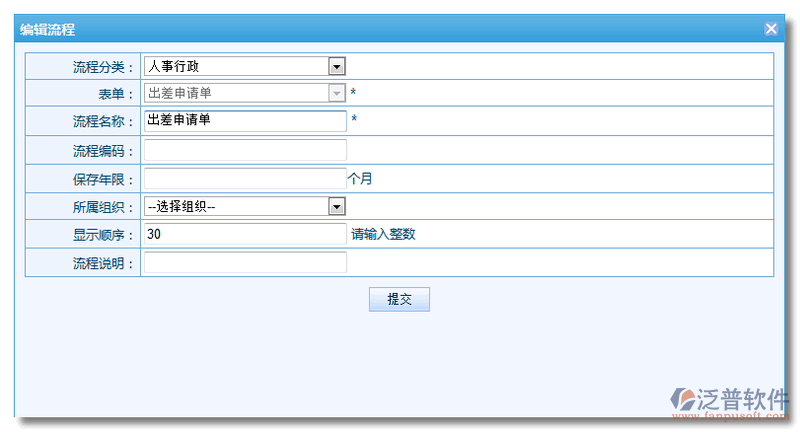Image resolution: width=800 pixels, height=432 pixels.
Task: Click the 流程说明 input field
Action: [x=245, y=262]
